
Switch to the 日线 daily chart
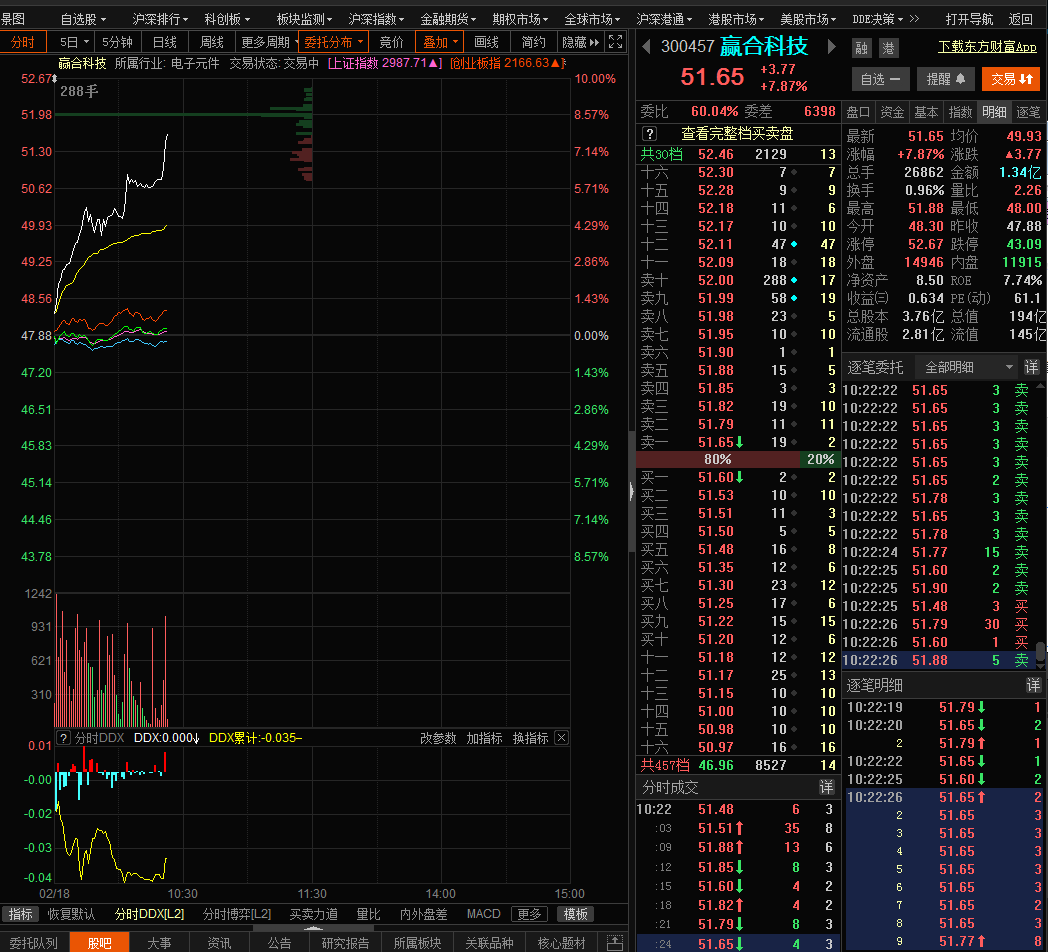tap(164, 42)
